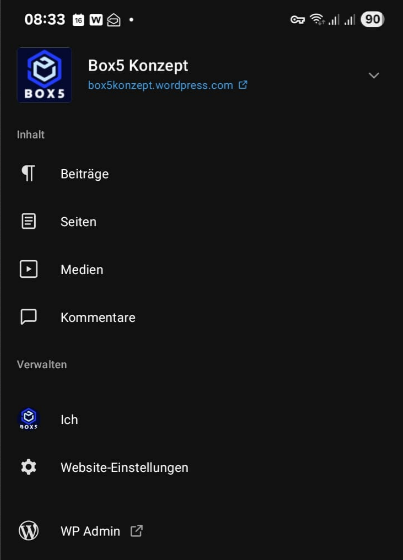Tap the Beiträge paragraph icon
This screenshot has width=403, height=560.
[x=29, y=173]
